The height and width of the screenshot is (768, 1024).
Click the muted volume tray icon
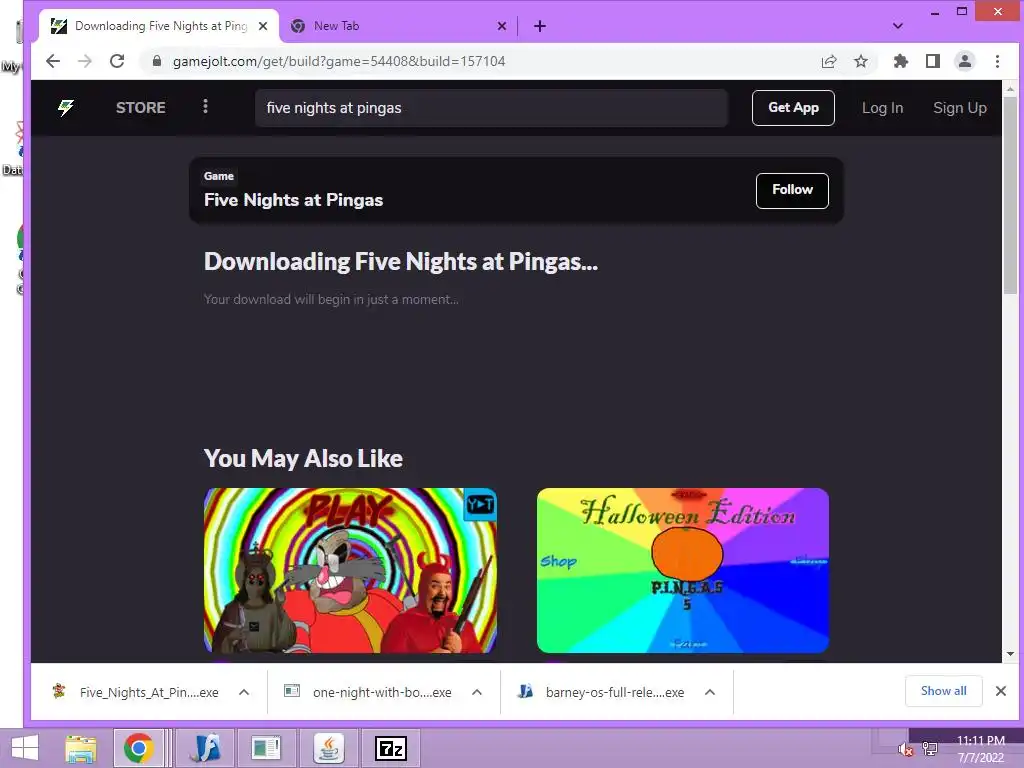pyautogui.click(x=906, y=750)
